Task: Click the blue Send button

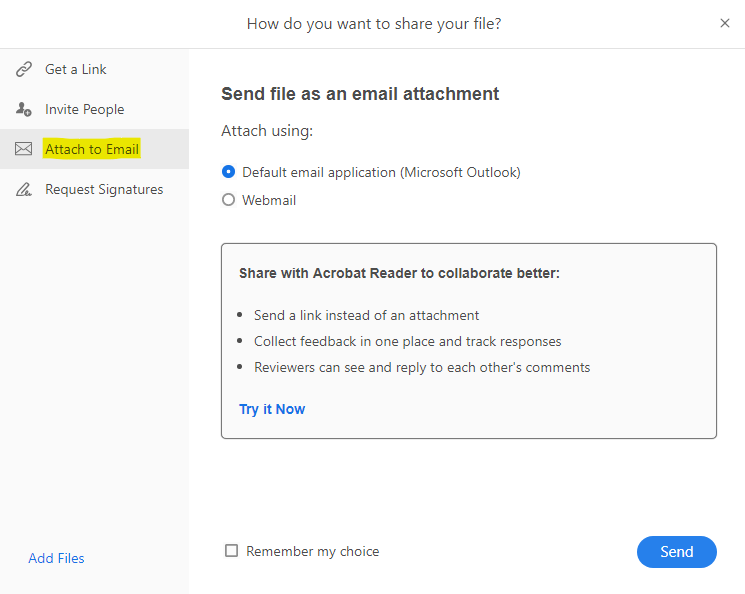Action: [x=677, y=552]
